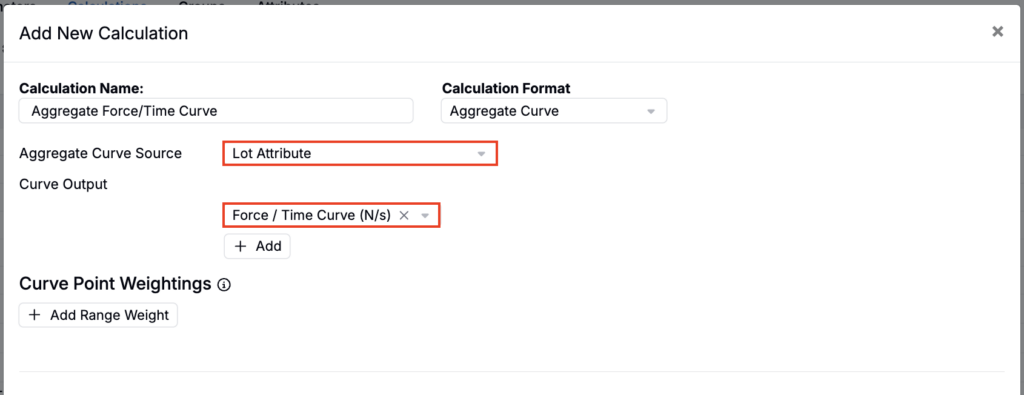The image size is (1024, 395).
Task: Click the Aggregate Curve Source label
Action: coord(101,153)
